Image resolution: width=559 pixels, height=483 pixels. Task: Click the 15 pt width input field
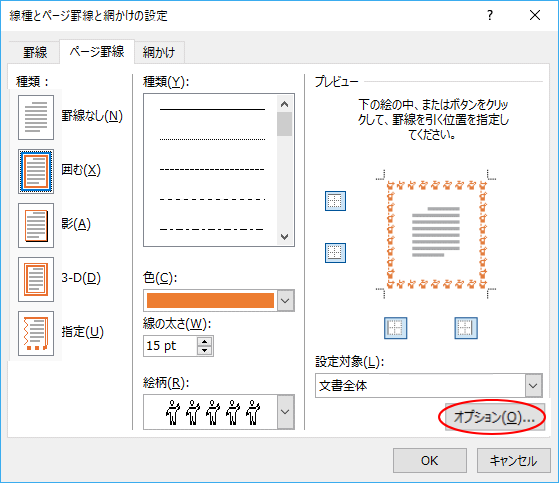[170, 346]
